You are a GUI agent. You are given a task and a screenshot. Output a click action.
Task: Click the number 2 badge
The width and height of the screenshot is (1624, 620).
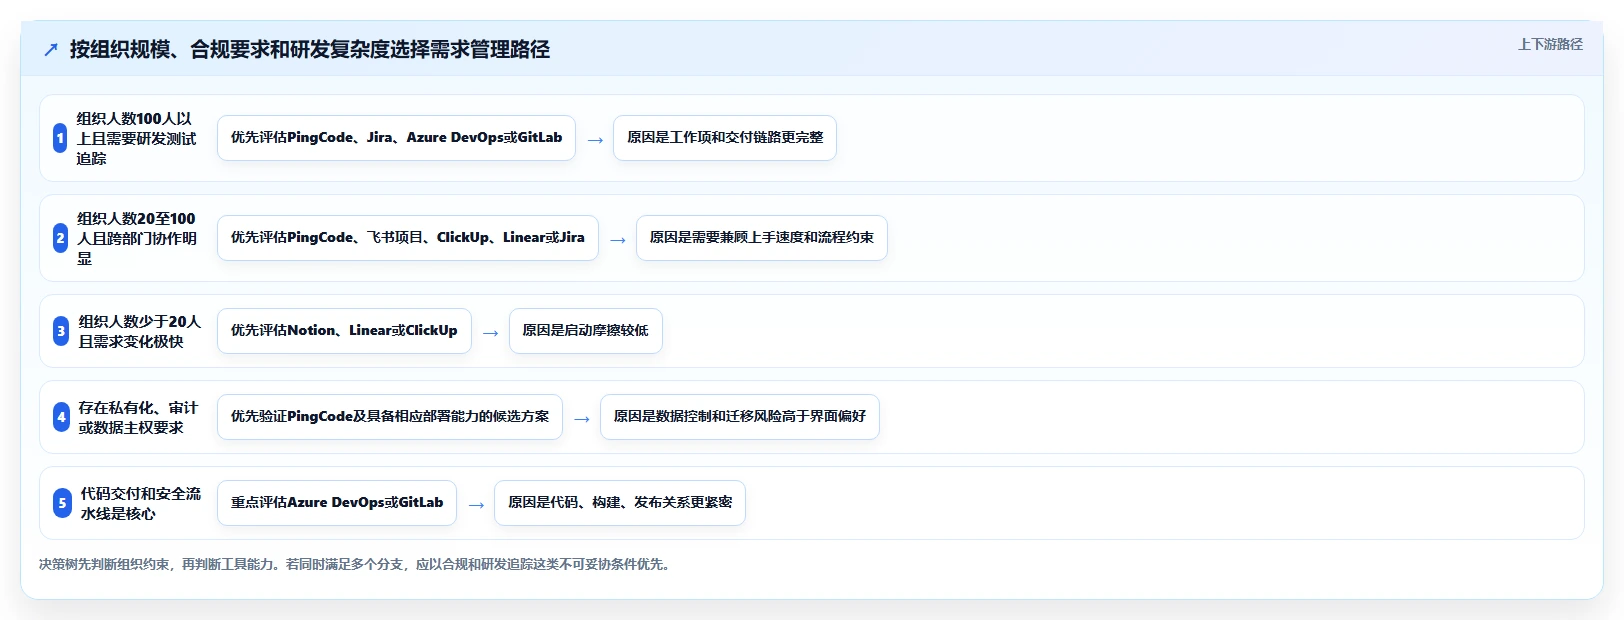(x=60, y=238)
